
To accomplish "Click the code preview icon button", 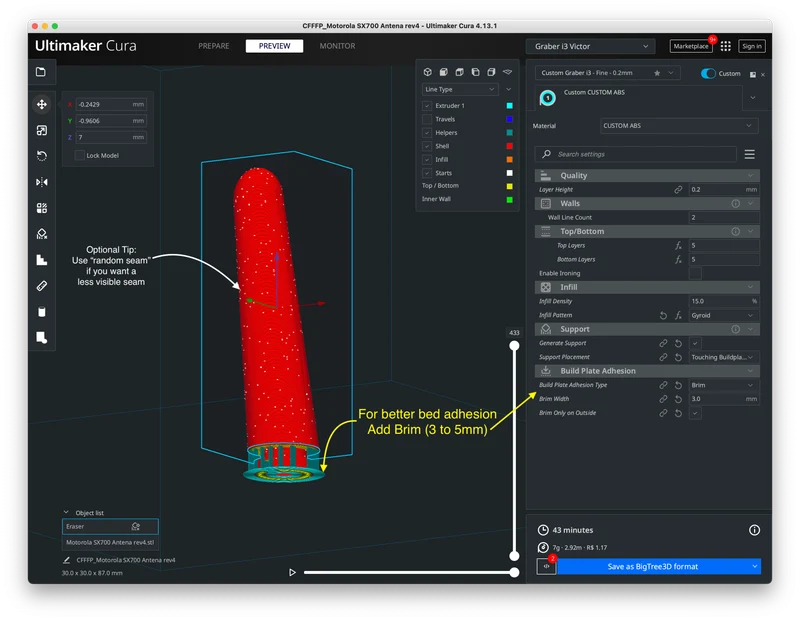I will [546, 566].
